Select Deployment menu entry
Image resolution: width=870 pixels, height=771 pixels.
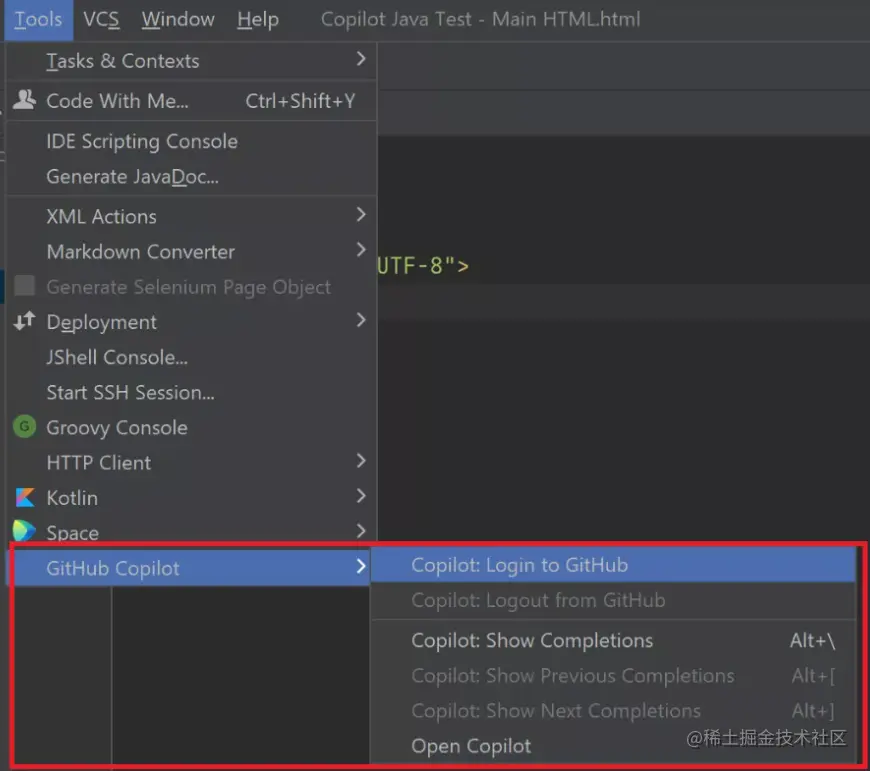pyautogui.click(x=191, y=322)
